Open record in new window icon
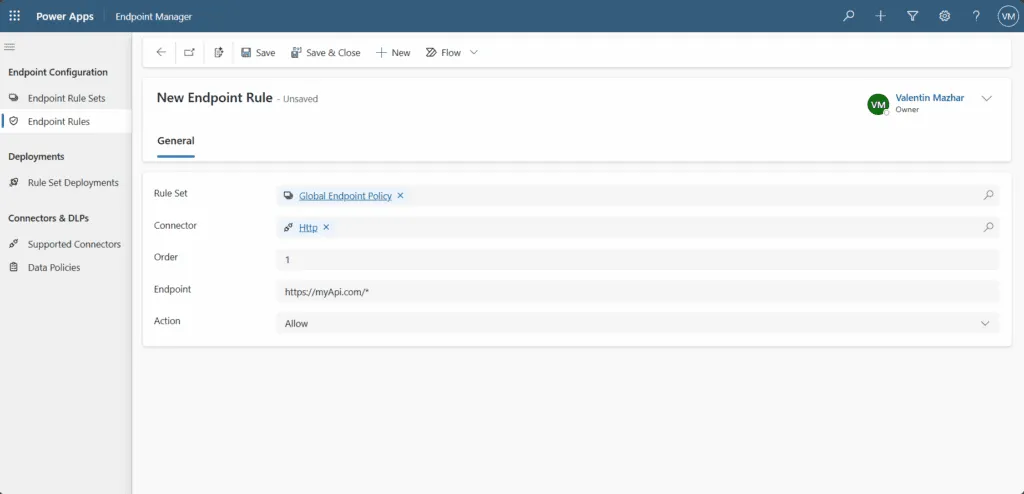Image resolution: width=1024 pixels, height=494 pixels. click(x=189, y=52)
